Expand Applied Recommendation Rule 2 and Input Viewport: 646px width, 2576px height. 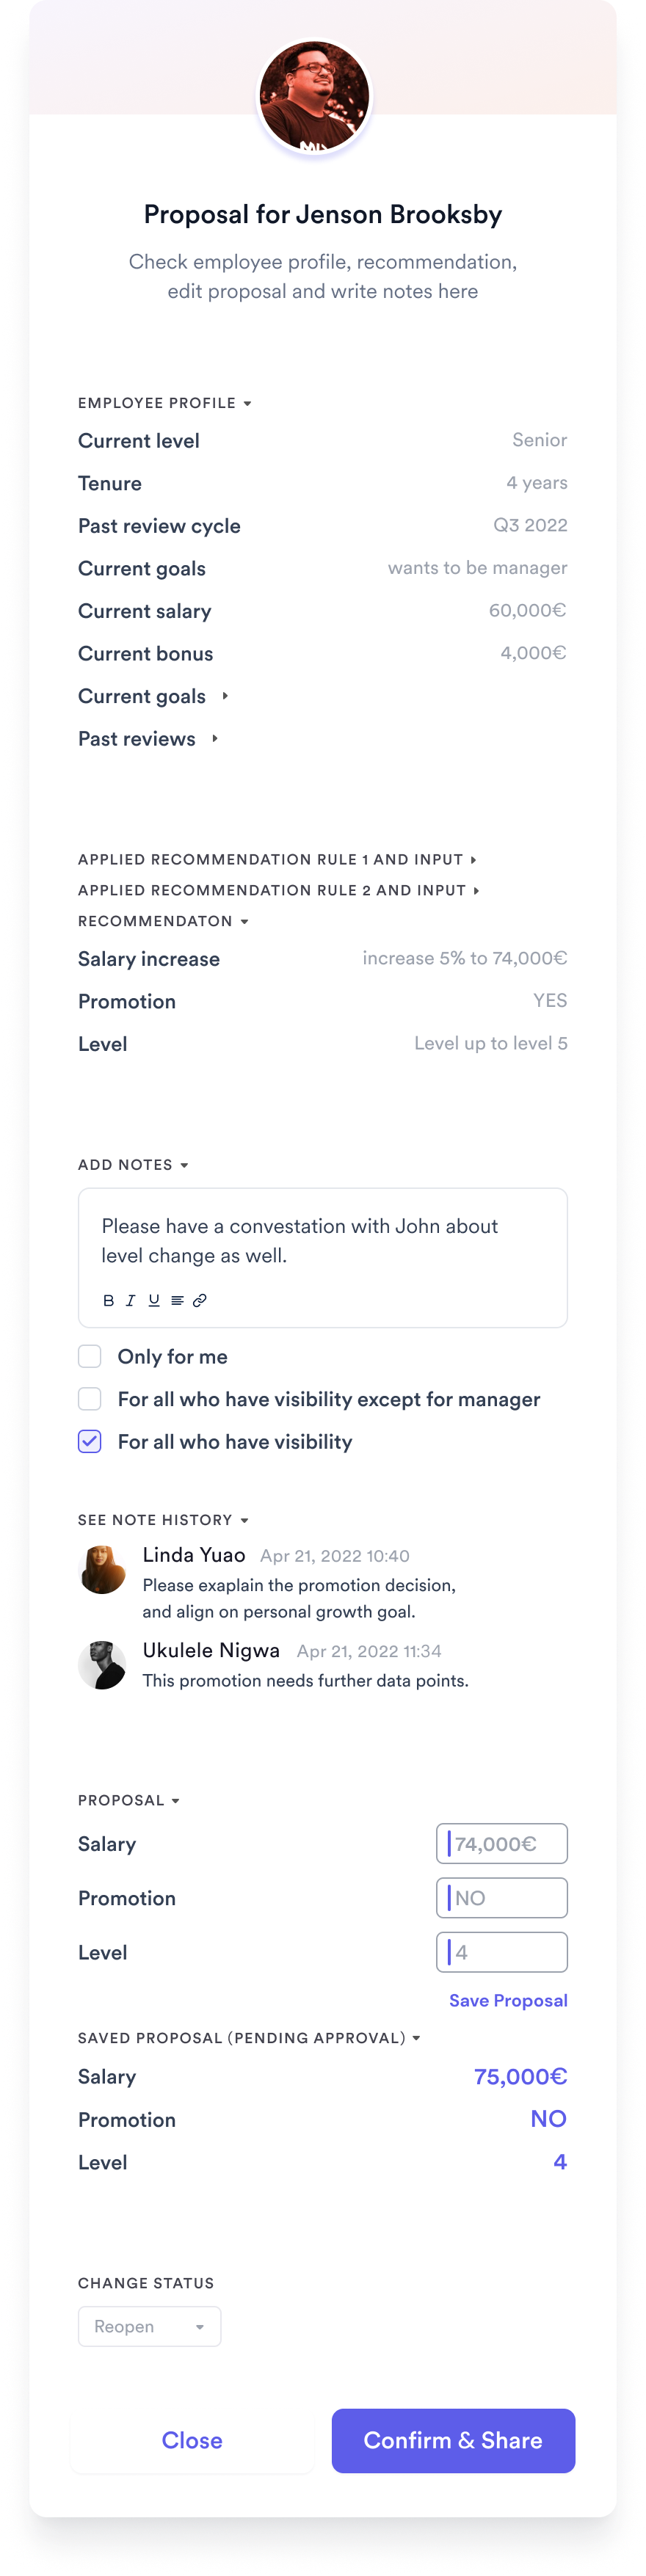coord(279,890)
